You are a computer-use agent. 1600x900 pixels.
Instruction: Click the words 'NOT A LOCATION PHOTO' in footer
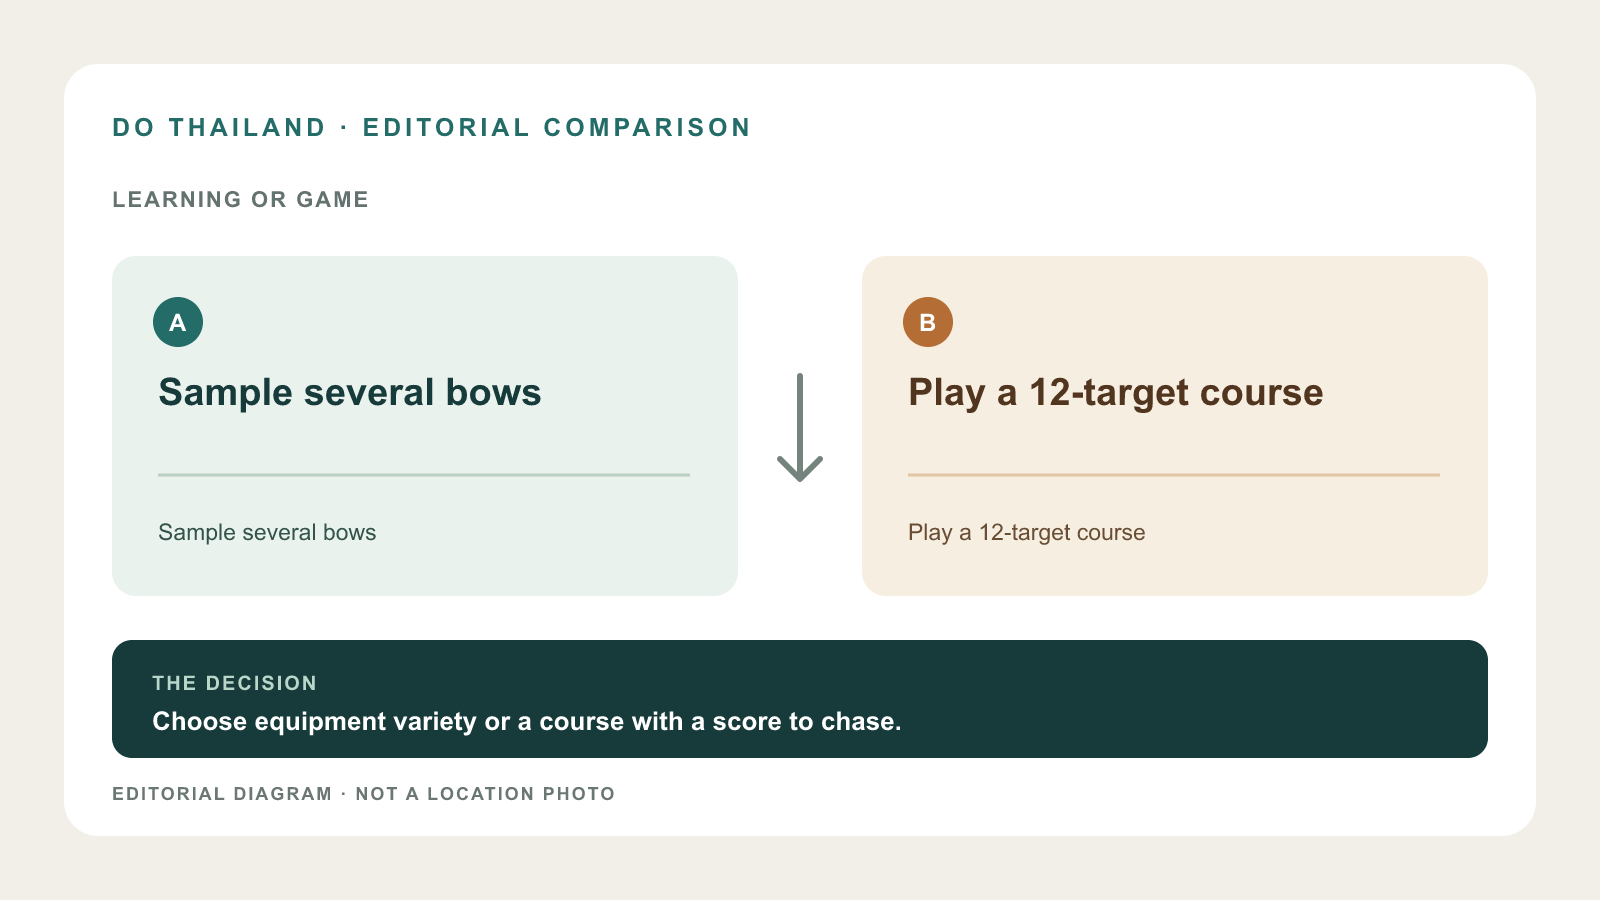[x=486, y=794]
